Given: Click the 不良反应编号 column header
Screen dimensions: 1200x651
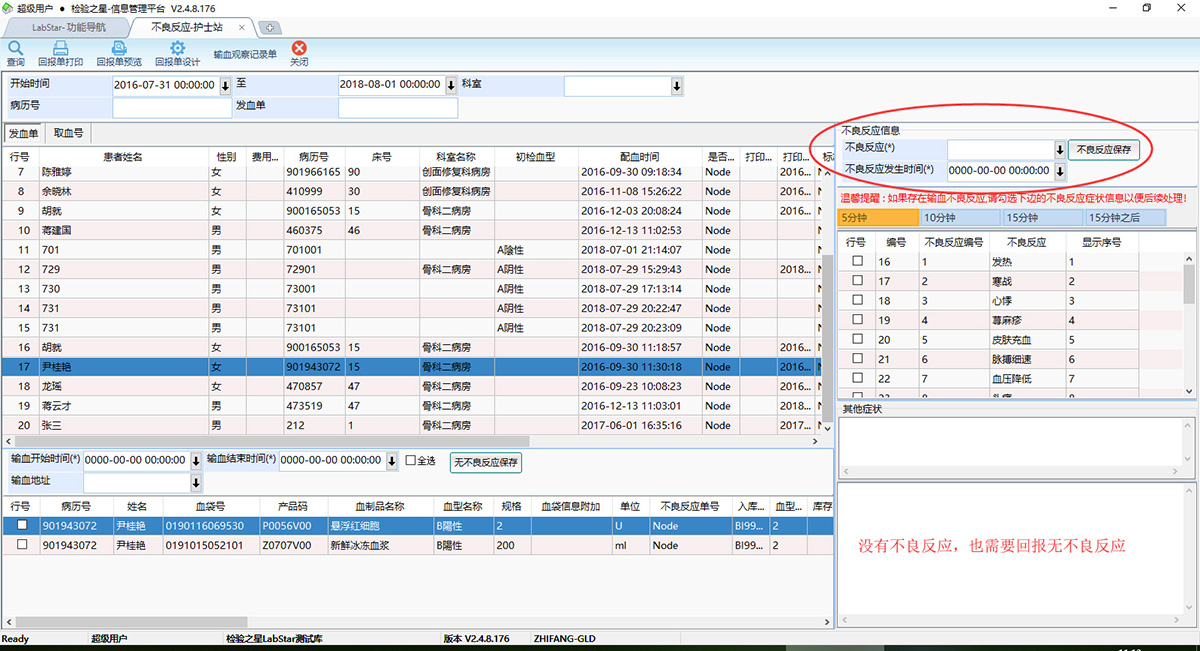Looking at the screenshot, I should click(953, 242).
